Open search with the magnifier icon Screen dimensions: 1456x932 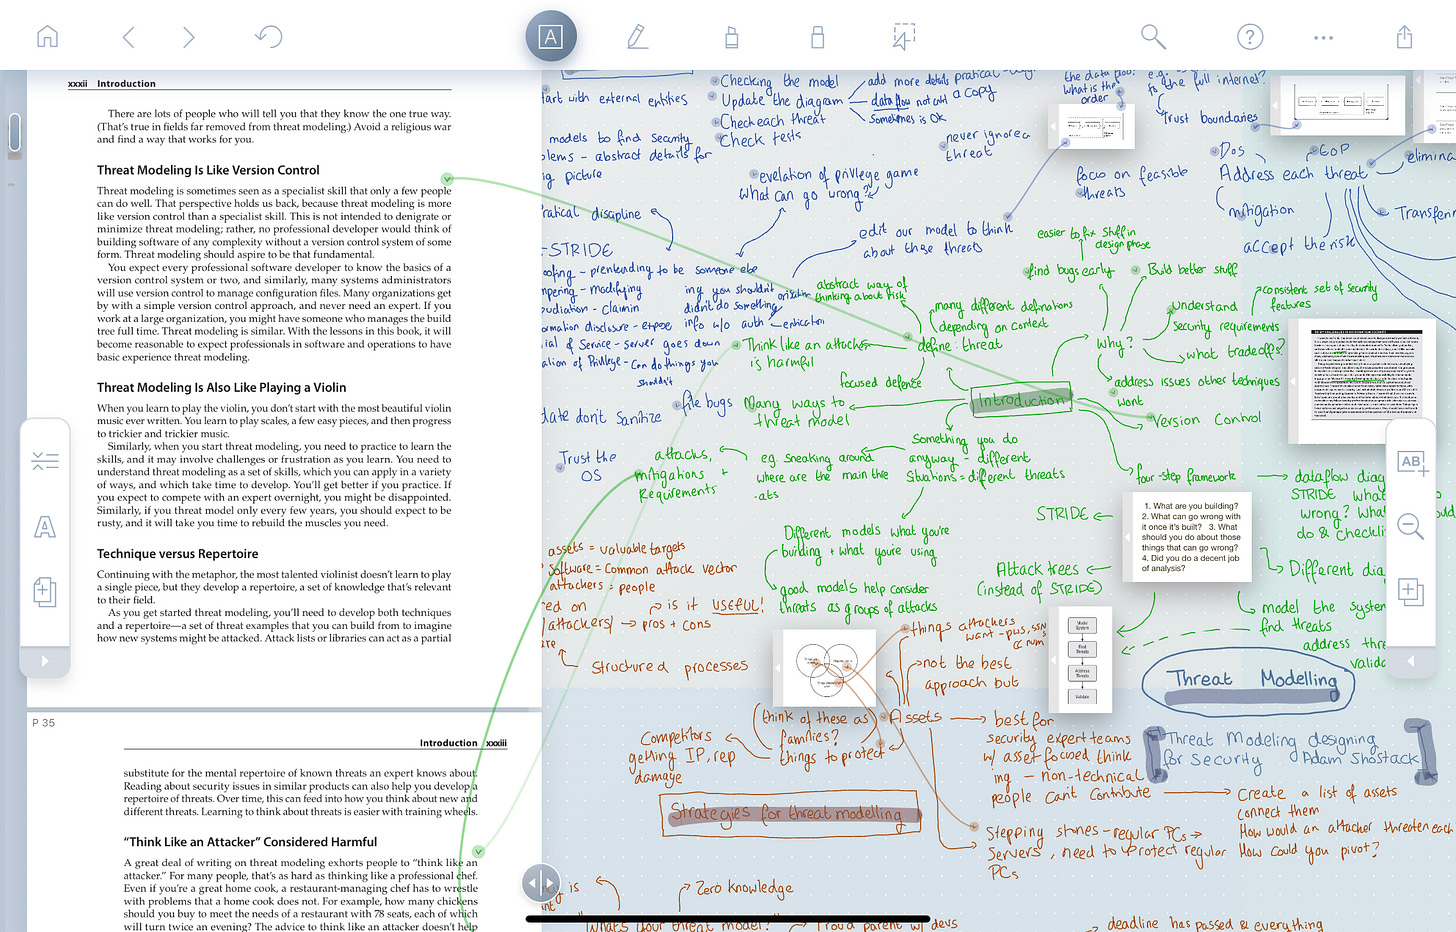coord(1153,37)
